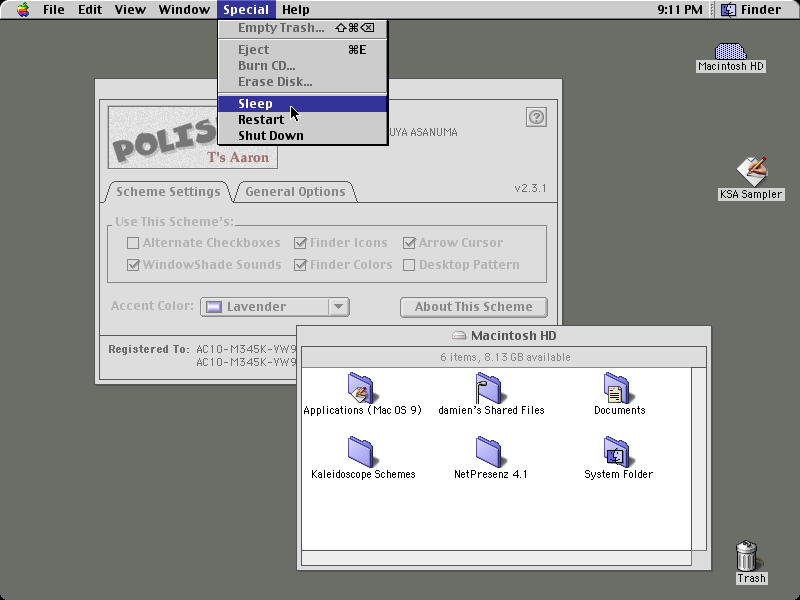The height and width of the screenshot is (600, 800).
Task: Click the '6 items, 8.13 GB available' status text
Action: point(505,357)
